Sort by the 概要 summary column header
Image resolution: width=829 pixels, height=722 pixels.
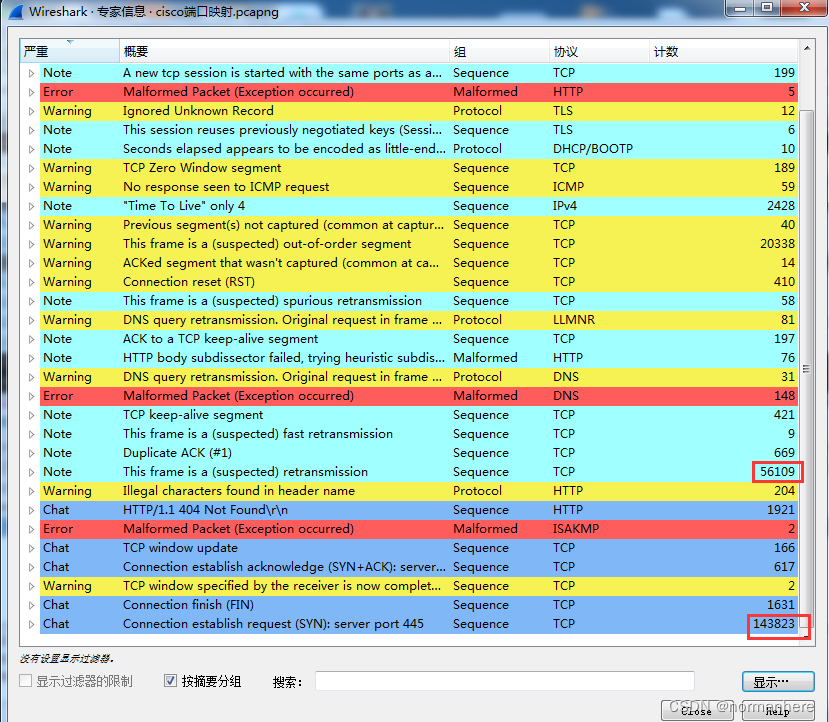click(x=284, y=51)
